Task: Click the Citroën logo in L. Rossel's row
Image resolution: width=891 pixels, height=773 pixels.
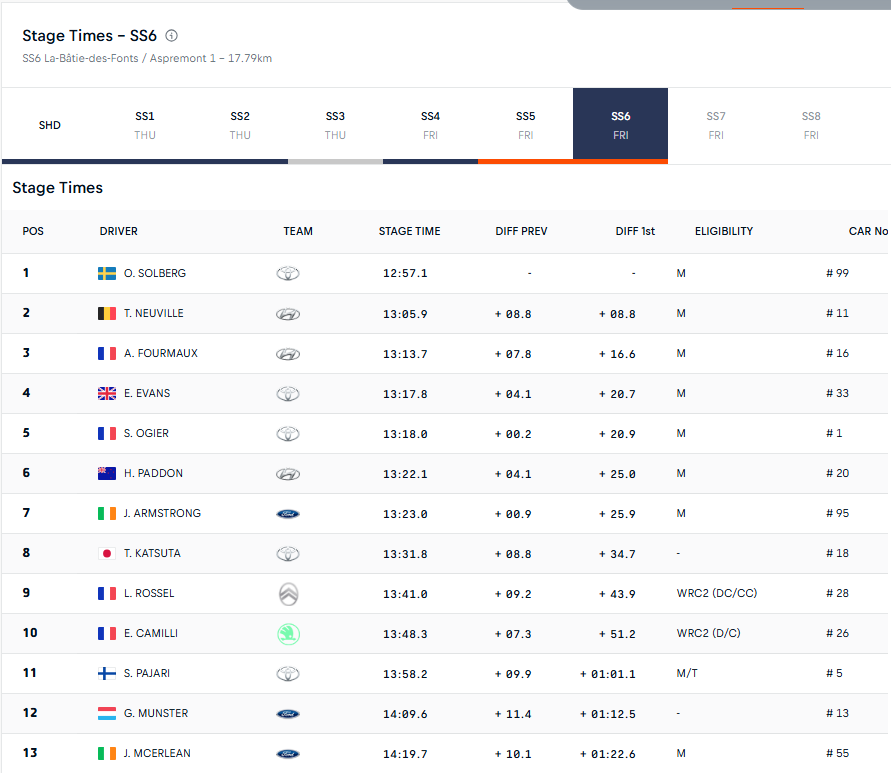Action: (x=288, y=593)
